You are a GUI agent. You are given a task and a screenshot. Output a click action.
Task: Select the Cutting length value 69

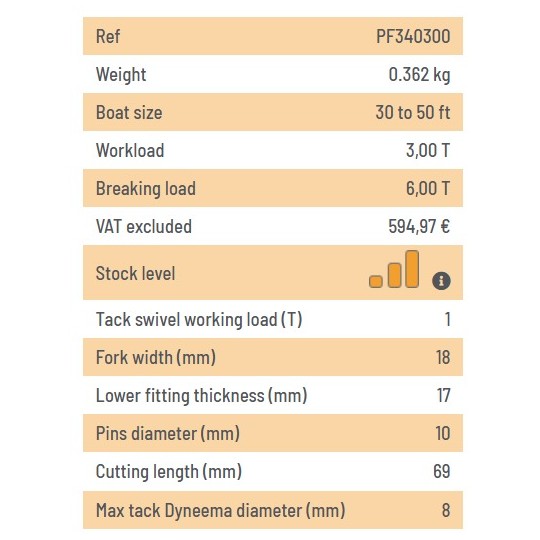pos(442,471)
